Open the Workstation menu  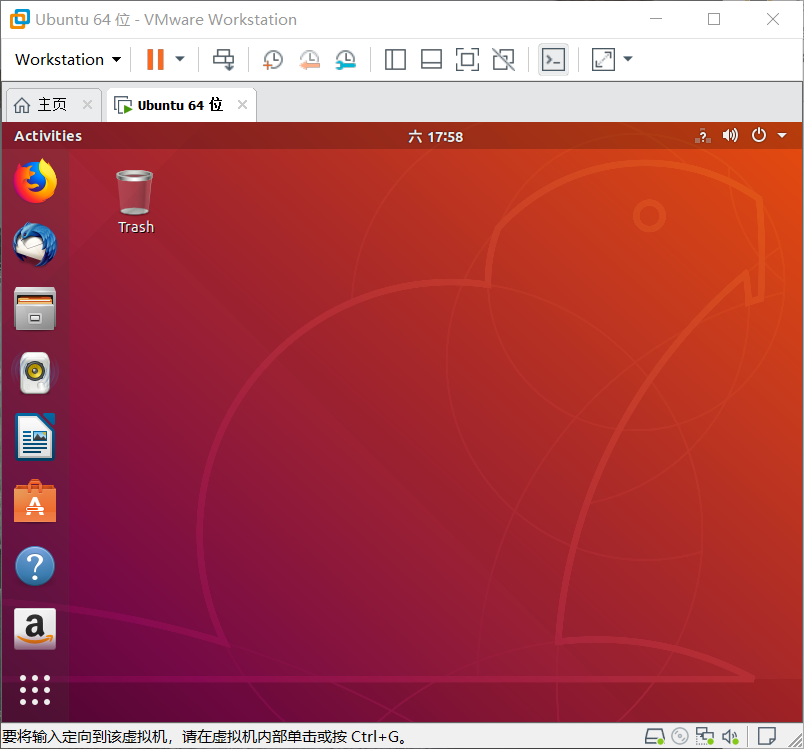[x=68, y=59]
